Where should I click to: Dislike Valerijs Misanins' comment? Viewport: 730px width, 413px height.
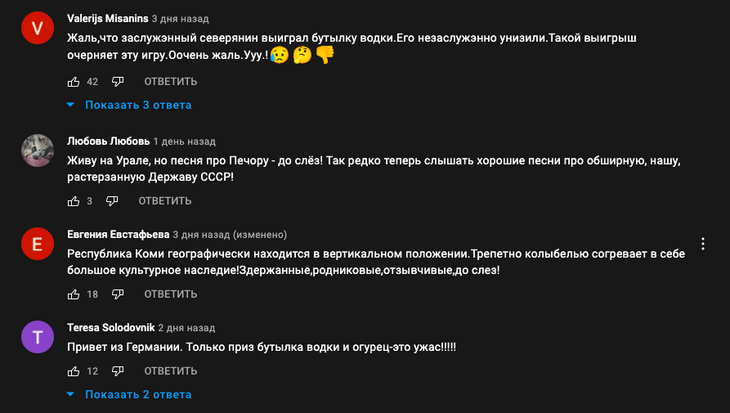pyautogui.click(x=118, y=81)
